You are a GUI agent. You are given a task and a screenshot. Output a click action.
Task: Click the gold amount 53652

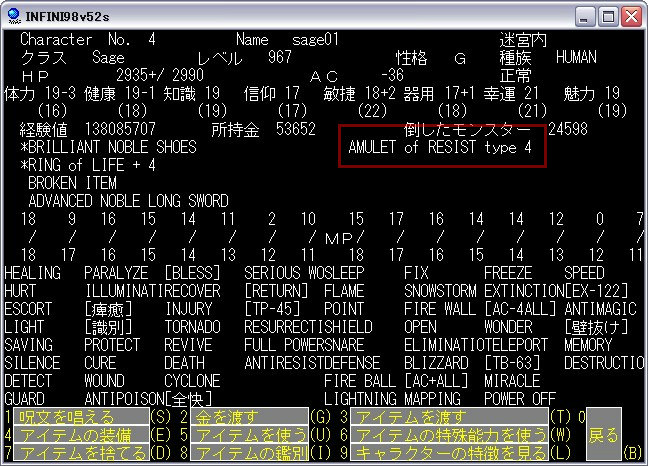click(x=296, y=129)
